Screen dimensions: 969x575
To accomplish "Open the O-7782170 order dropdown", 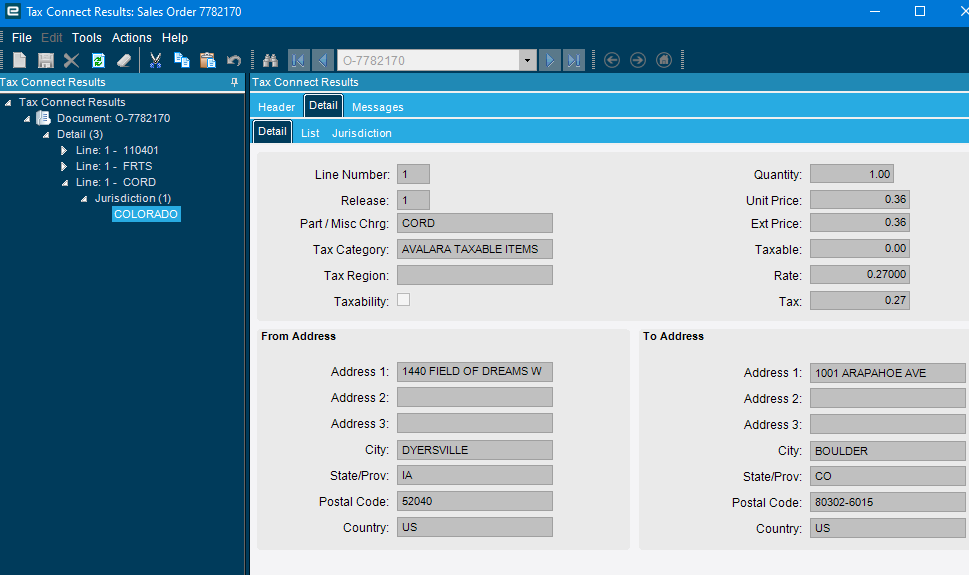I will (x=527, y=60).
